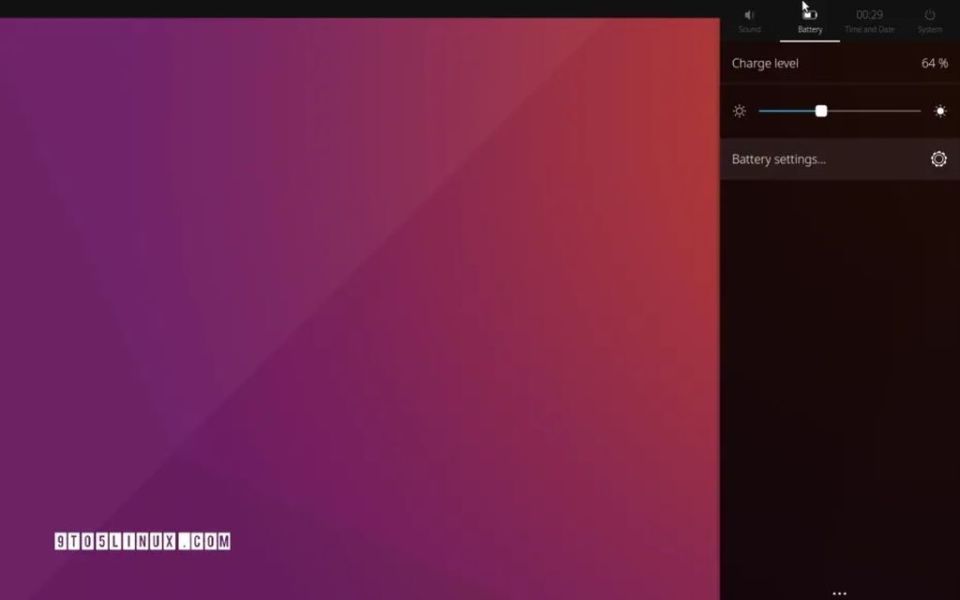The height and width of the screenshot is (600, 960).
Task: Click the Charge level label
Action: click(x=765, y=64)
